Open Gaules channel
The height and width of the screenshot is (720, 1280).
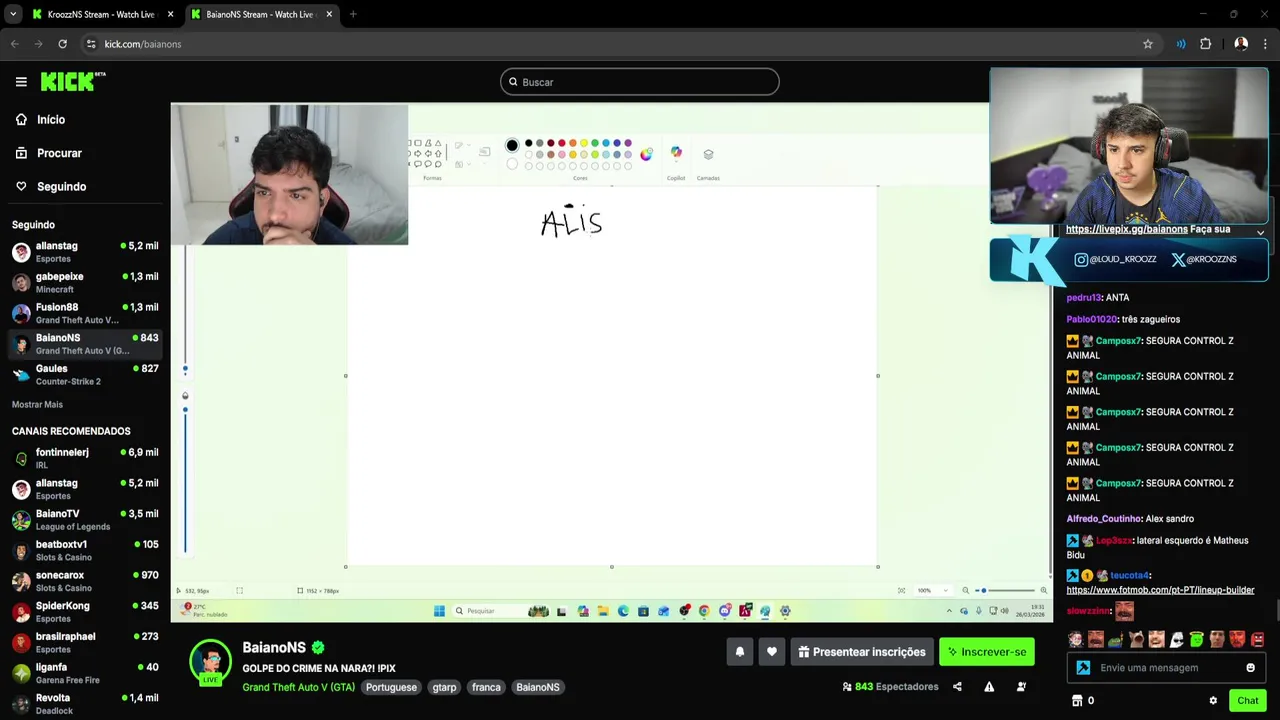click(84, 375)
